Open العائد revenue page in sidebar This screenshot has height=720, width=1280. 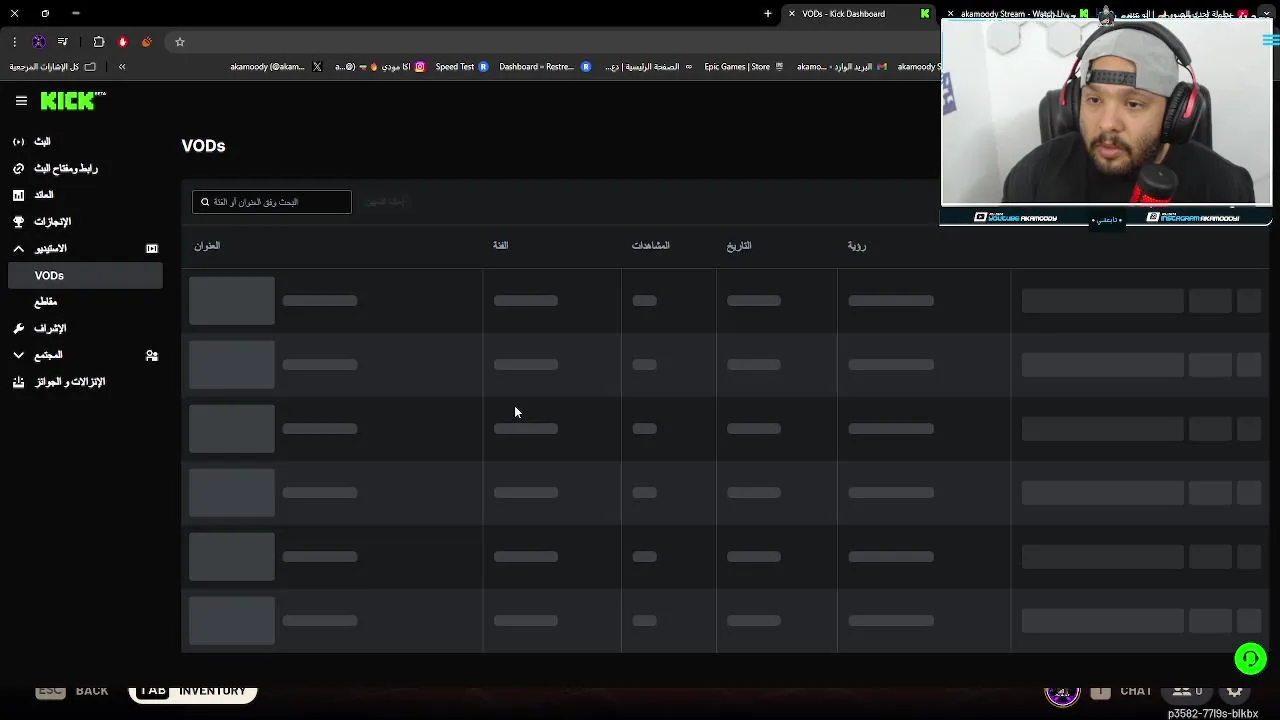click(44, 195)
